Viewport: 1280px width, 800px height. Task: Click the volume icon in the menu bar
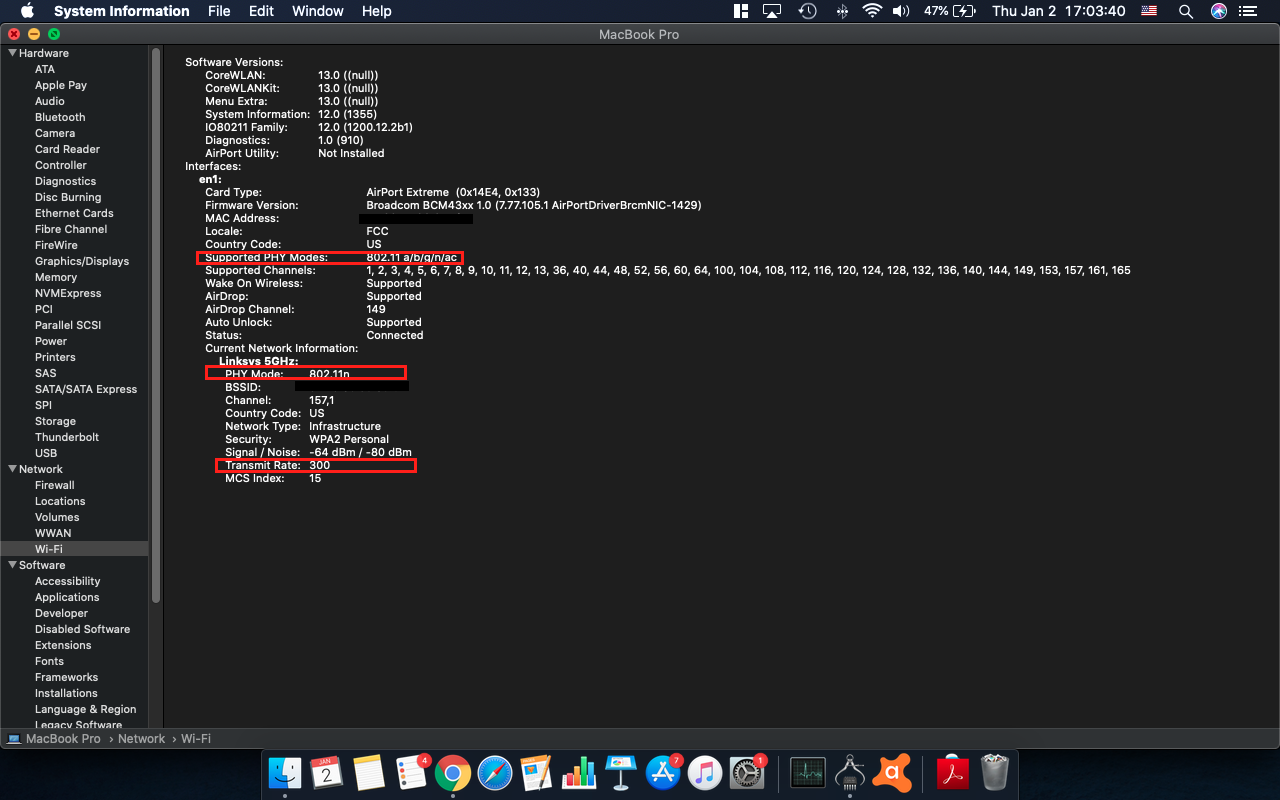900,11
